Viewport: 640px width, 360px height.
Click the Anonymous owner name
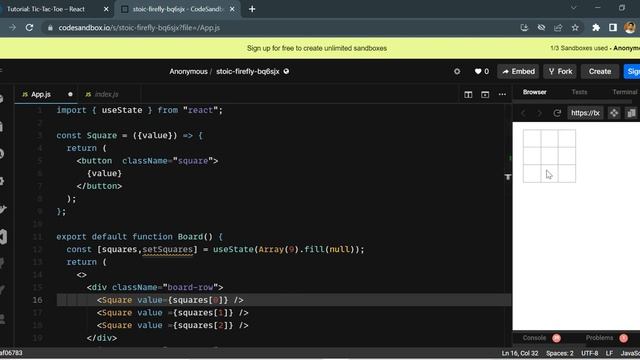pos(189,71)
